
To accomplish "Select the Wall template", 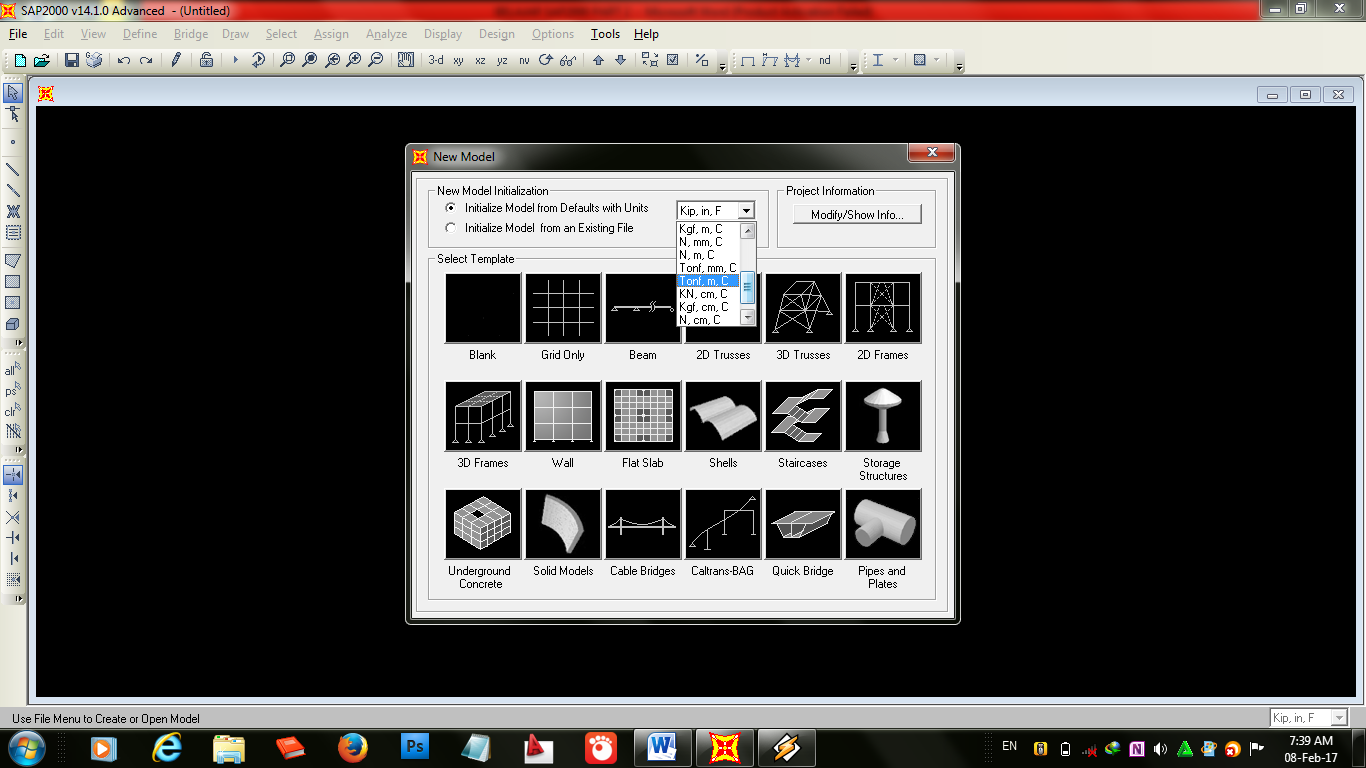I will 563,416.
